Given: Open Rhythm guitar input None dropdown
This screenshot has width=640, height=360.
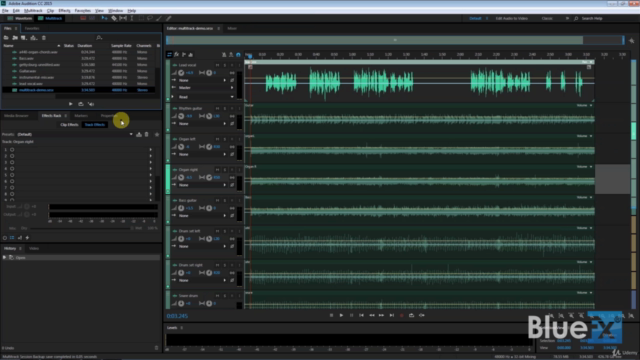Looking at the screenshot, I should coord(202,124).
